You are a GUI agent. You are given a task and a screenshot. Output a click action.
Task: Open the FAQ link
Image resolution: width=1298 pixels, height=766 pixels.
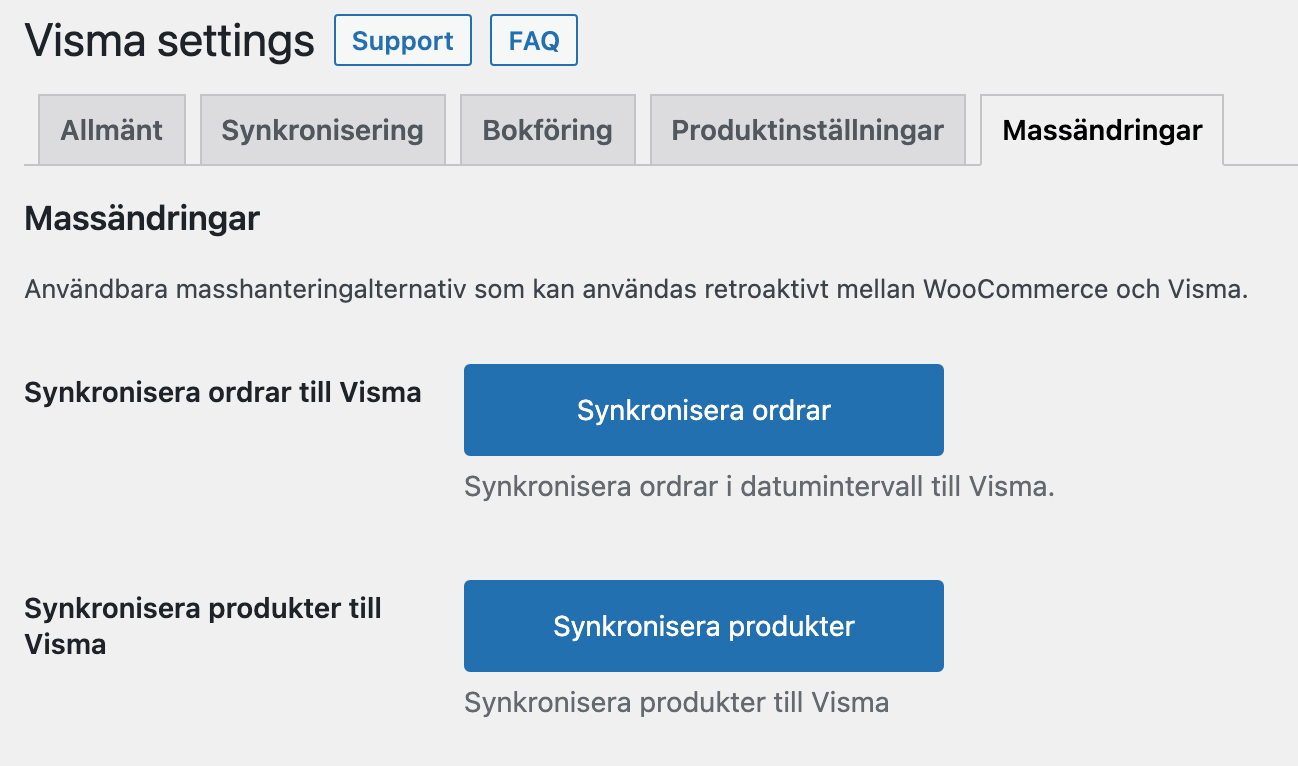point(533,41)
